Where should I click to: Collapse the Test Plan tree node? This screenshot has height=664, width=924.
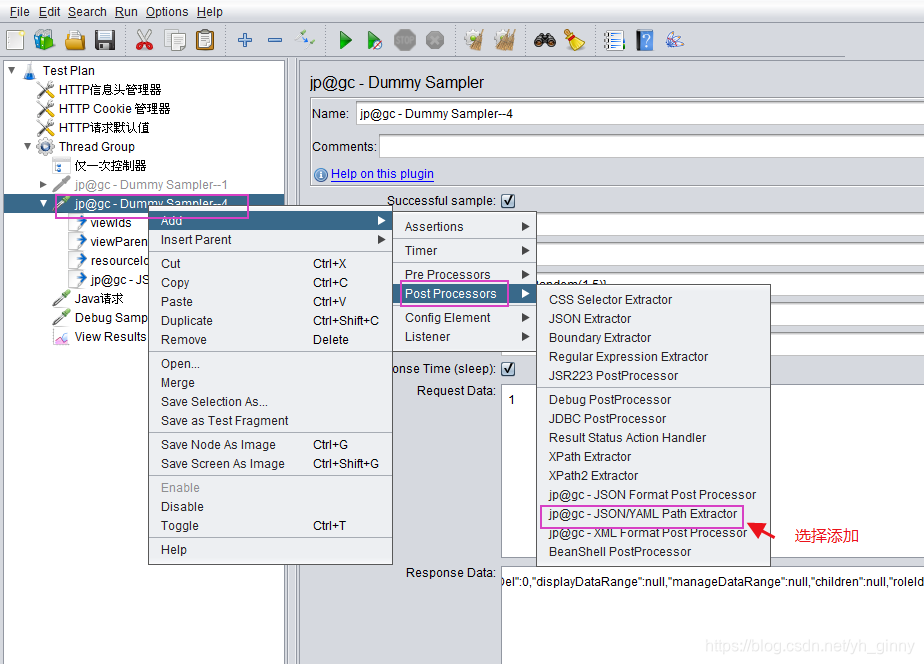pyautogui.click(x=12, y=70)
